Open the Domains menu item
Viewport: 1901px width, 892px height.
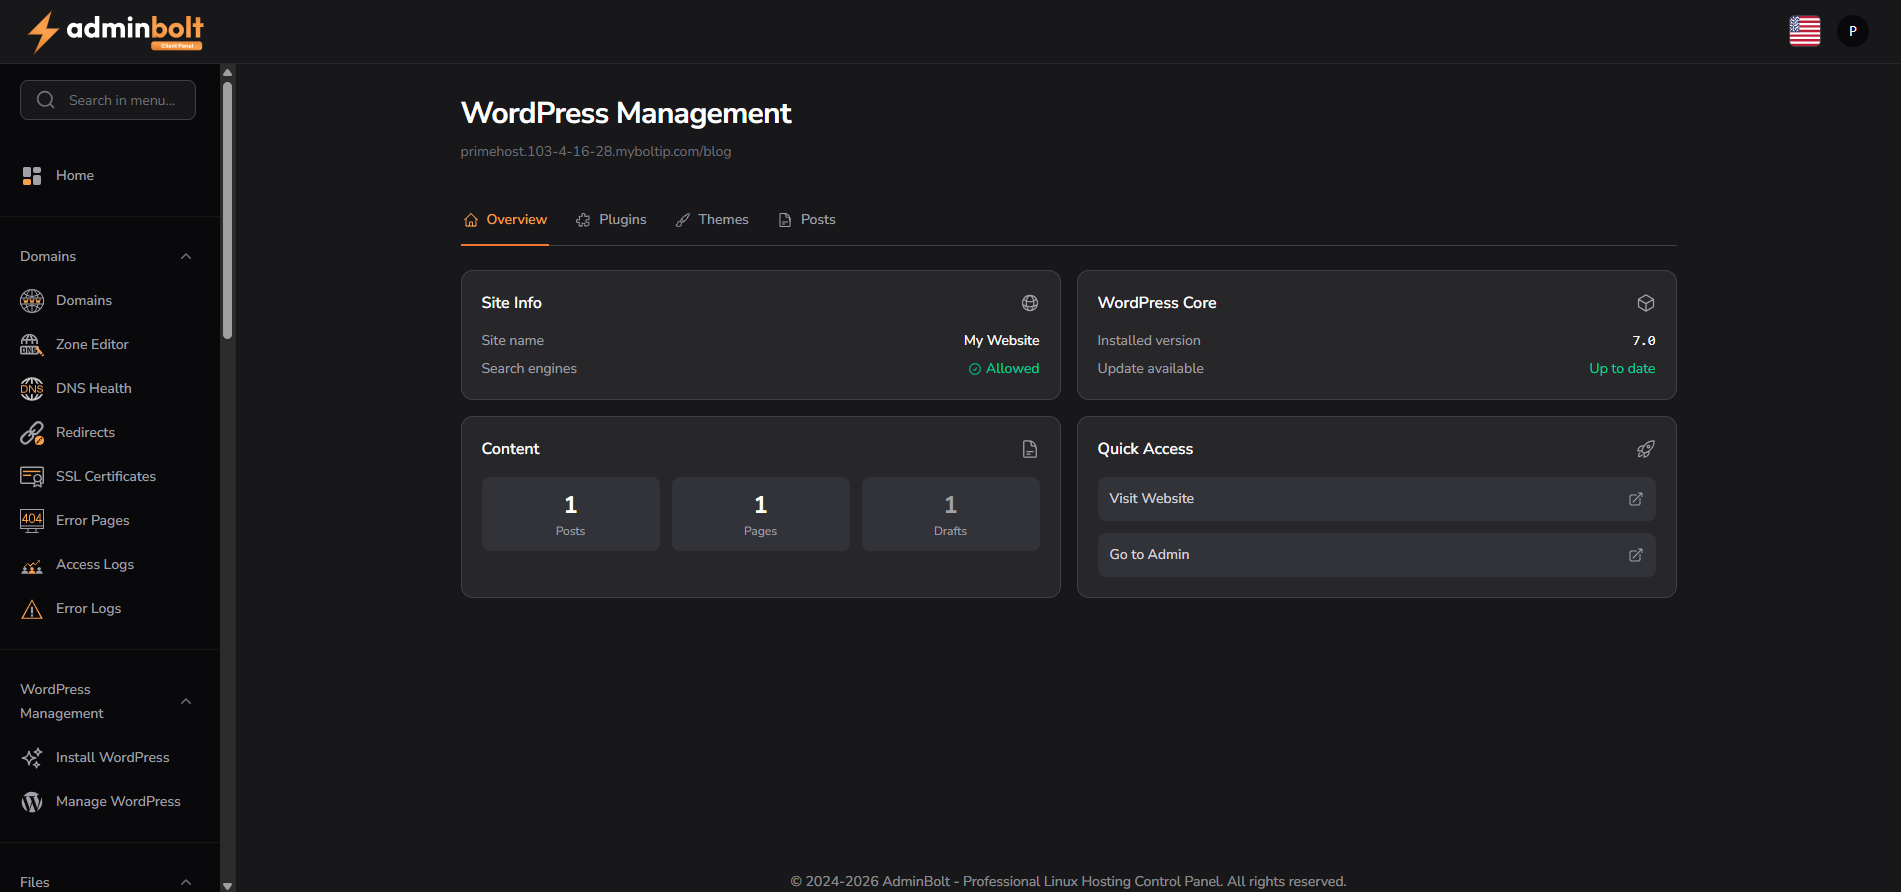[108, 301]
